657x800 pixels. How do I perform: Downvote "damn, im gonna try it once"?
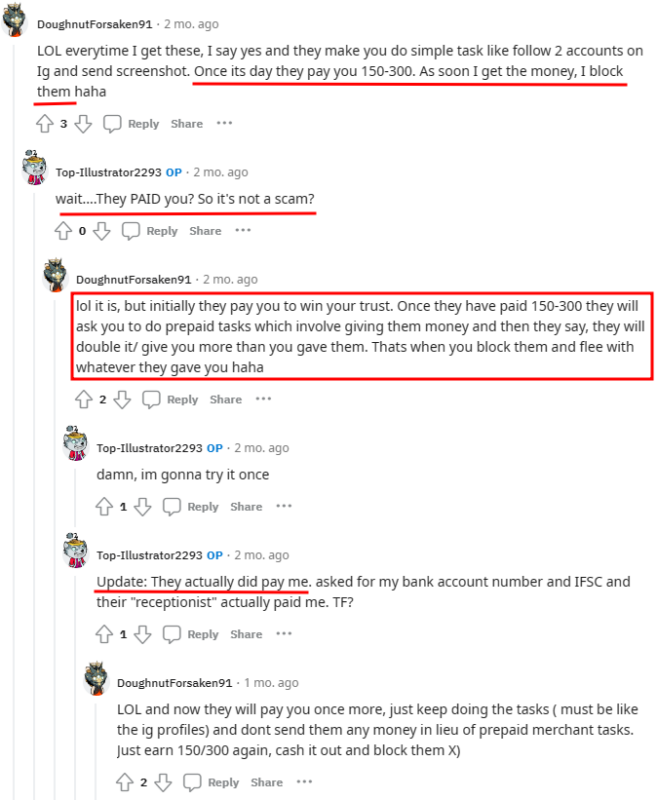[x=143, y=506]
